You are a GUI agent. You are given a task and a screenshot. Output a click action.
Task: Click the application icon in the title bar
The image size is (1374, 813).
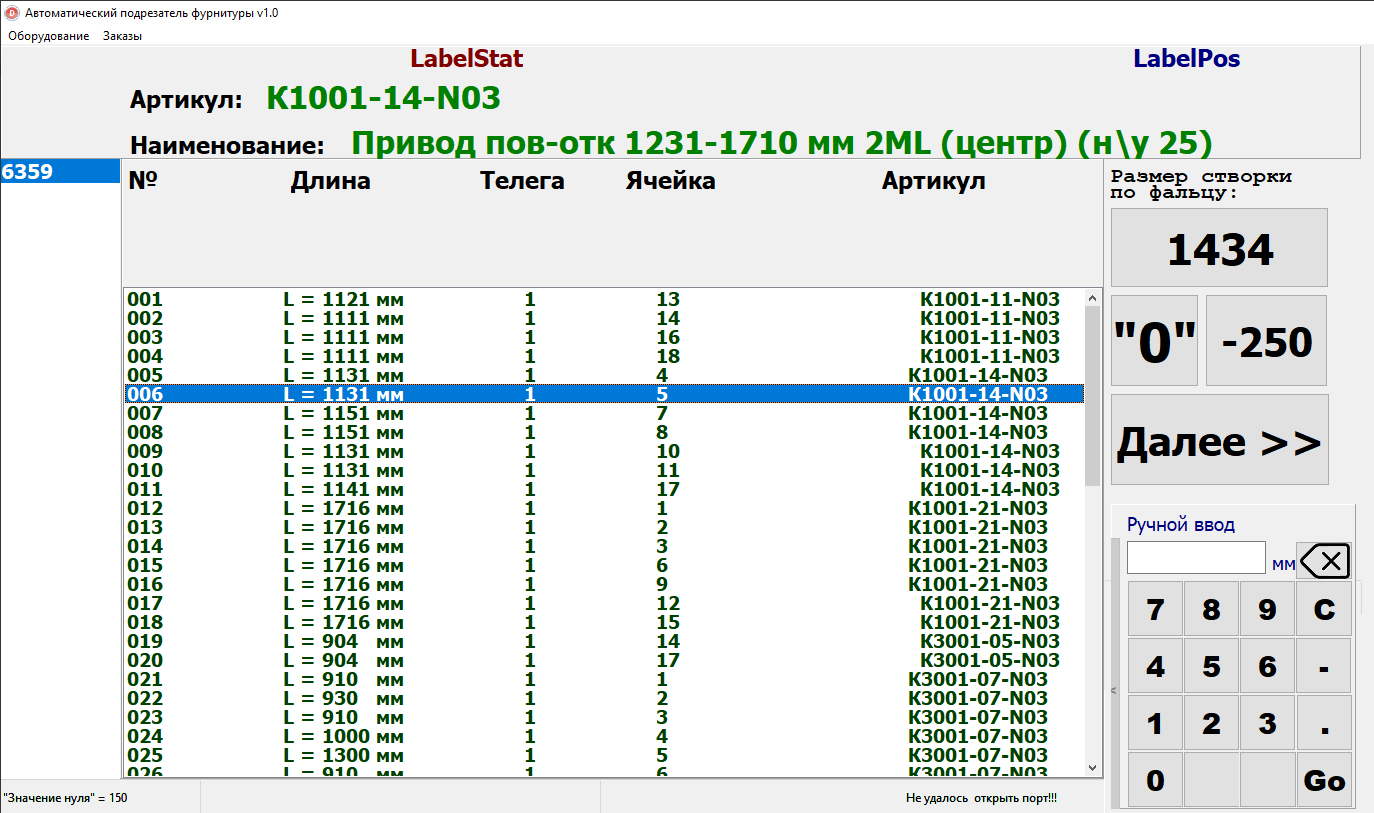[x=12, y=13]
